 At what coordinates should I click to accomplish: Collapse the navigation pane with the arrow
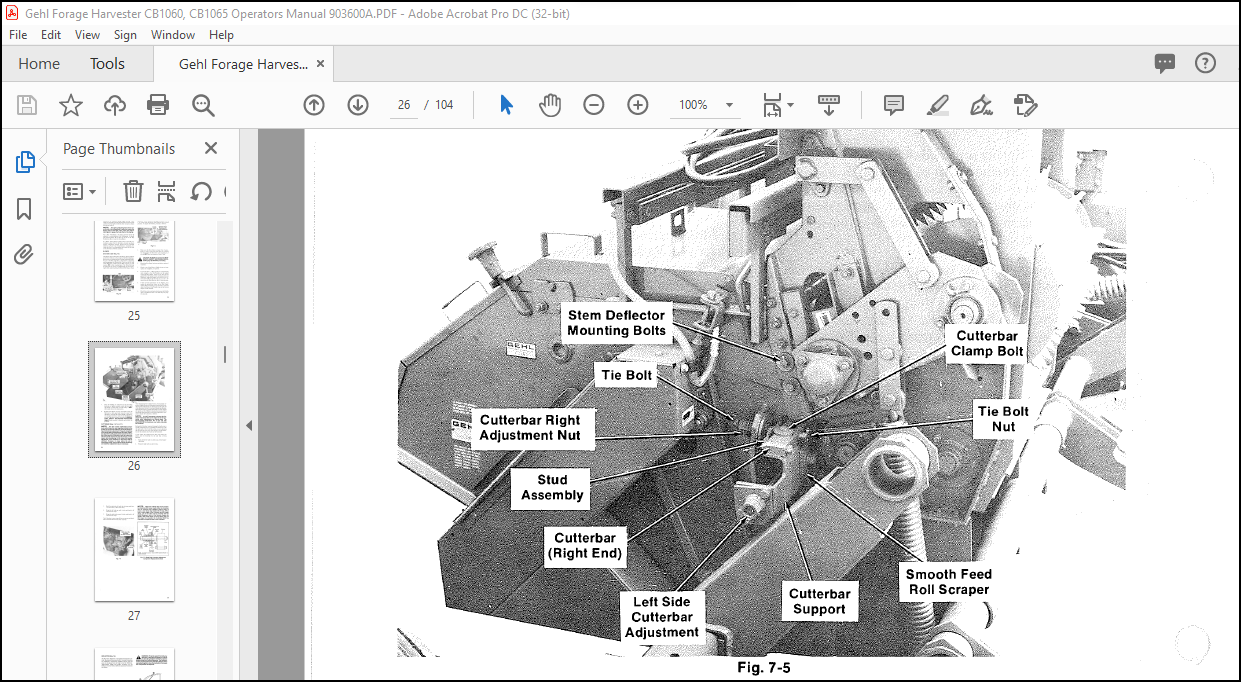tap(249, 425)
